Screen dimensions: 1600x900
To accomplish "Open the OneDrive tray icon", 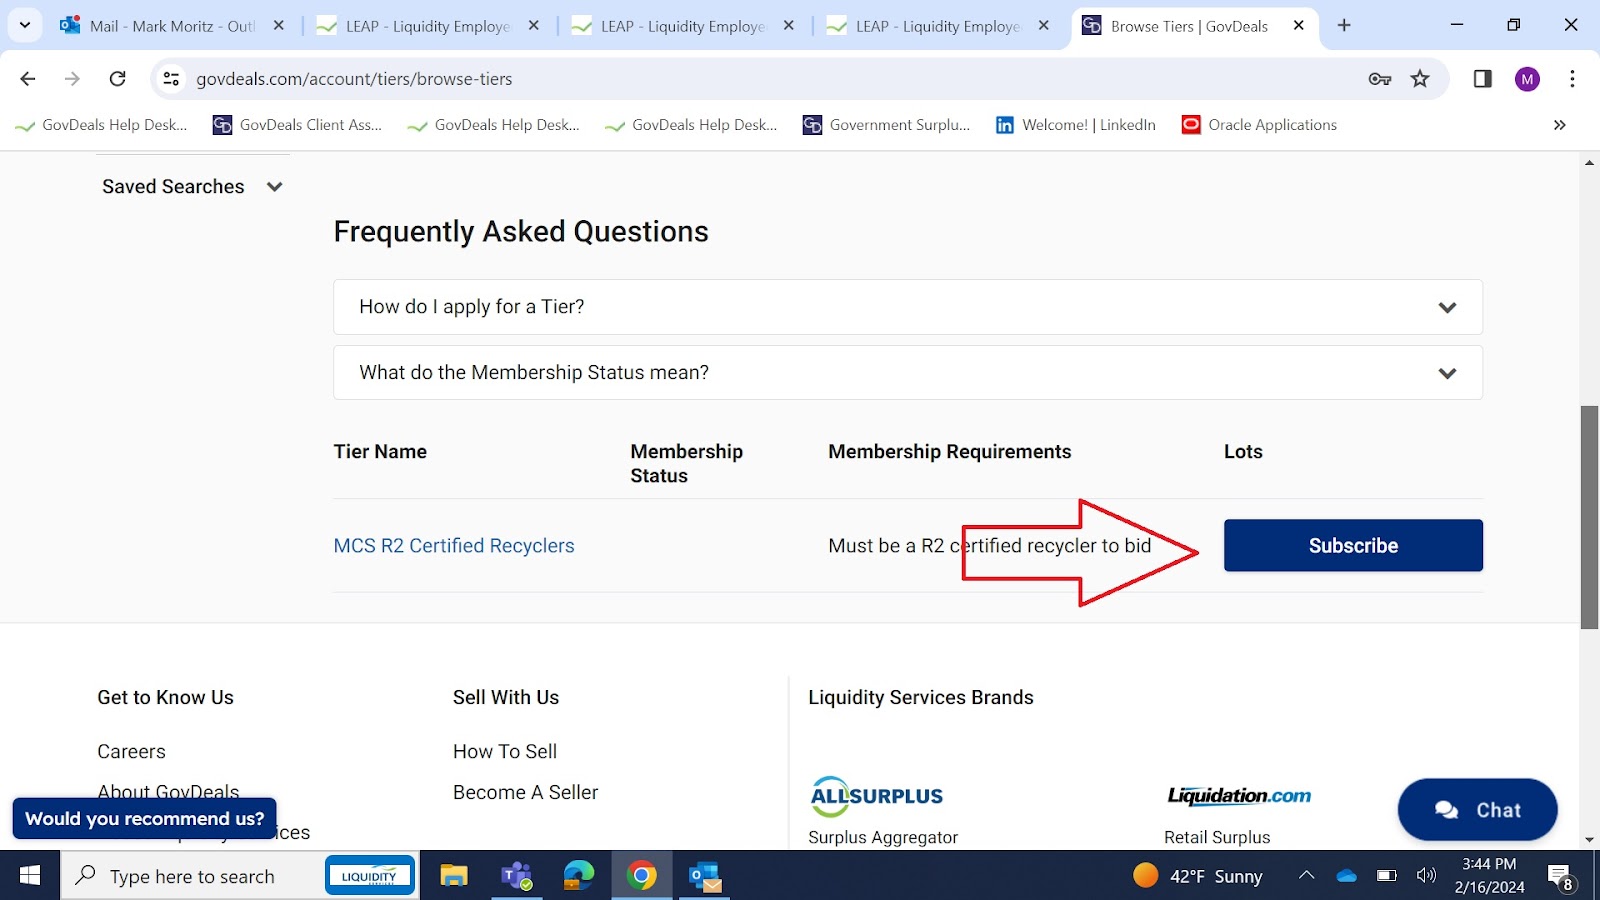I will [x=1346, y=876].
